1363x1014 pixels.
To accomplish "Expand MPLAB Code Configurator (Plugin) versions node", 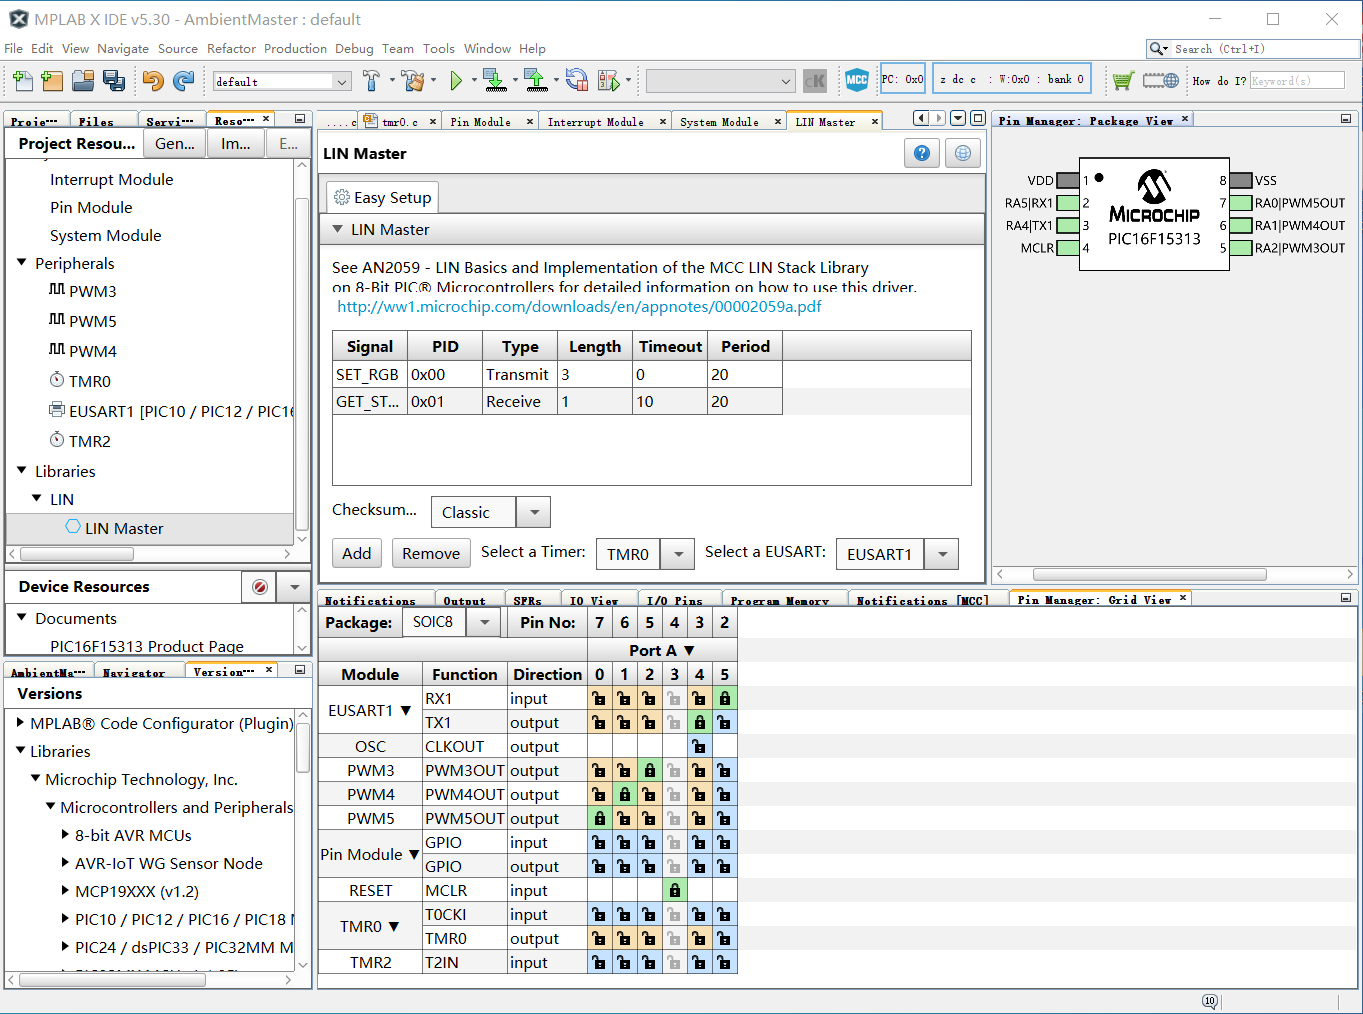I will (x=21, y=722).
